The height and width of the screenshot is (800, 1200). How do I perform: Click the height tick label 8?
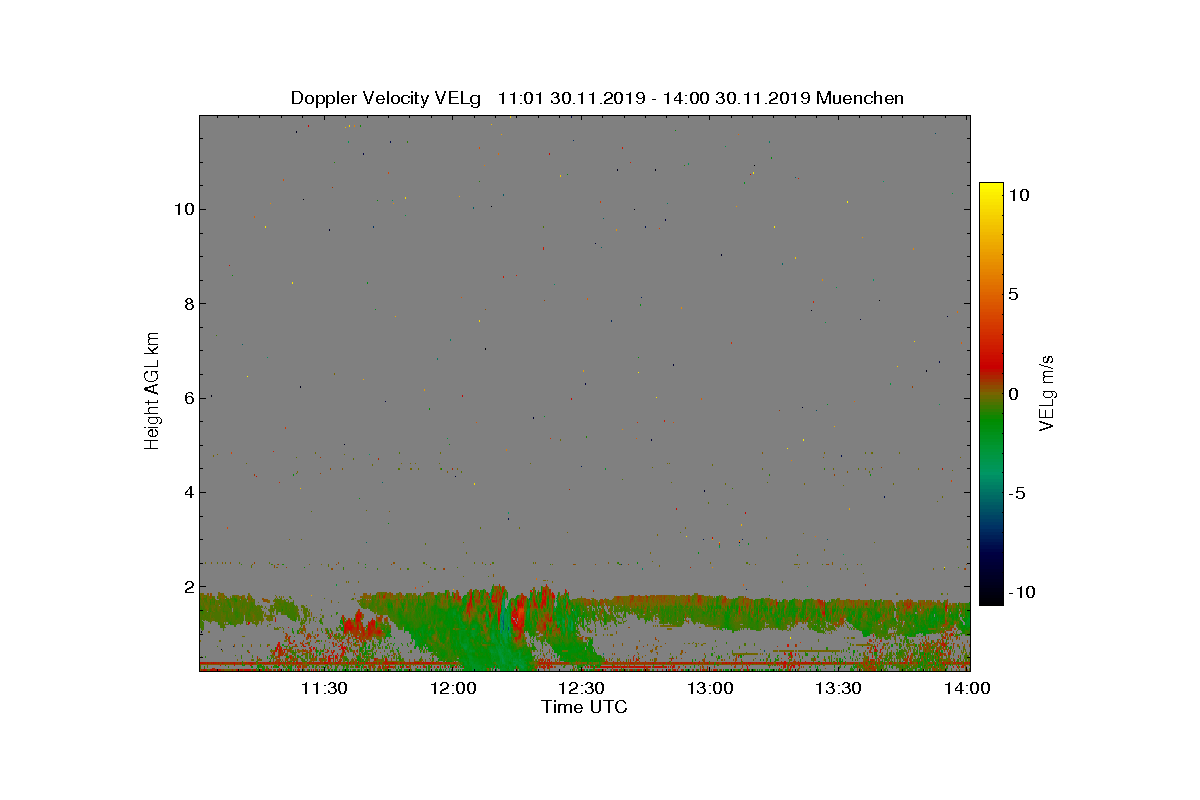[x=187, y=304]
